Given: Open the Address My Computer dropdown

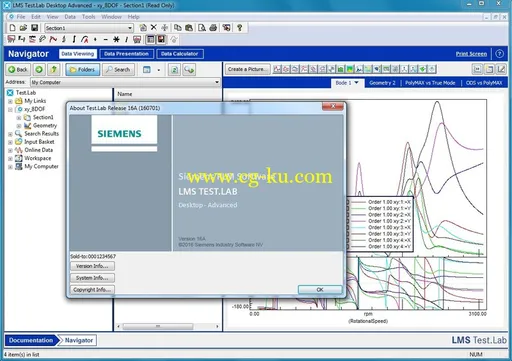Looking at the screenshot, I should 217,82.
